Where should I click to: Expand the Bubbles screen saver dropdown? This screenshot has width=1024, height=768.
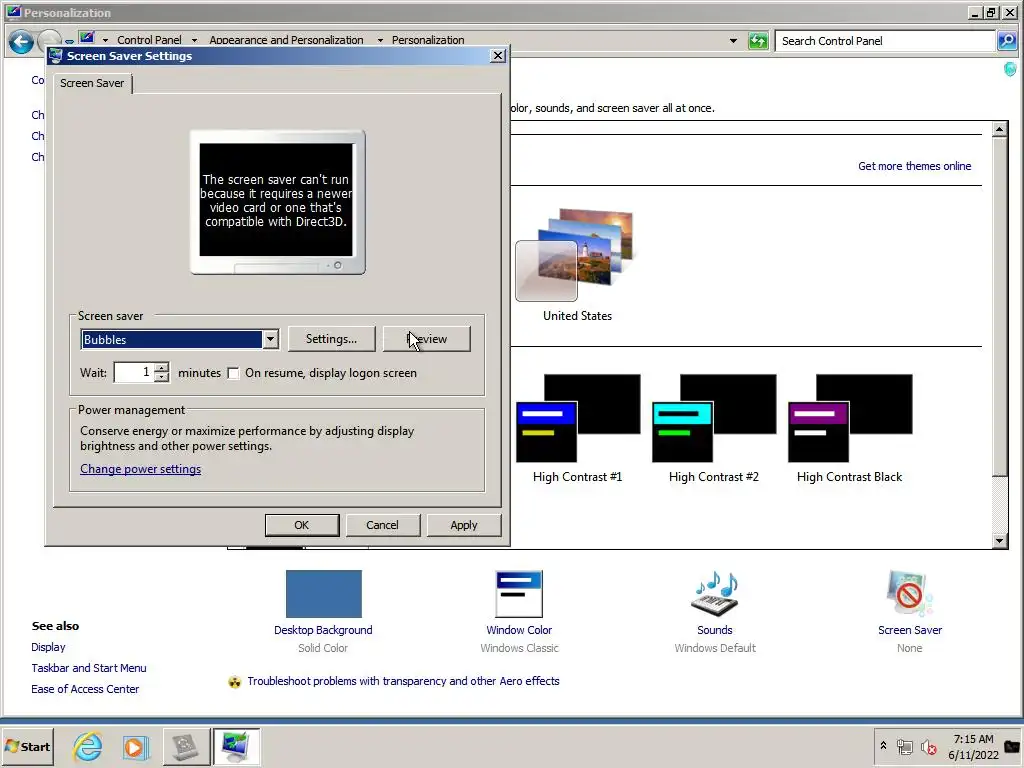click(x=270, y=339)
